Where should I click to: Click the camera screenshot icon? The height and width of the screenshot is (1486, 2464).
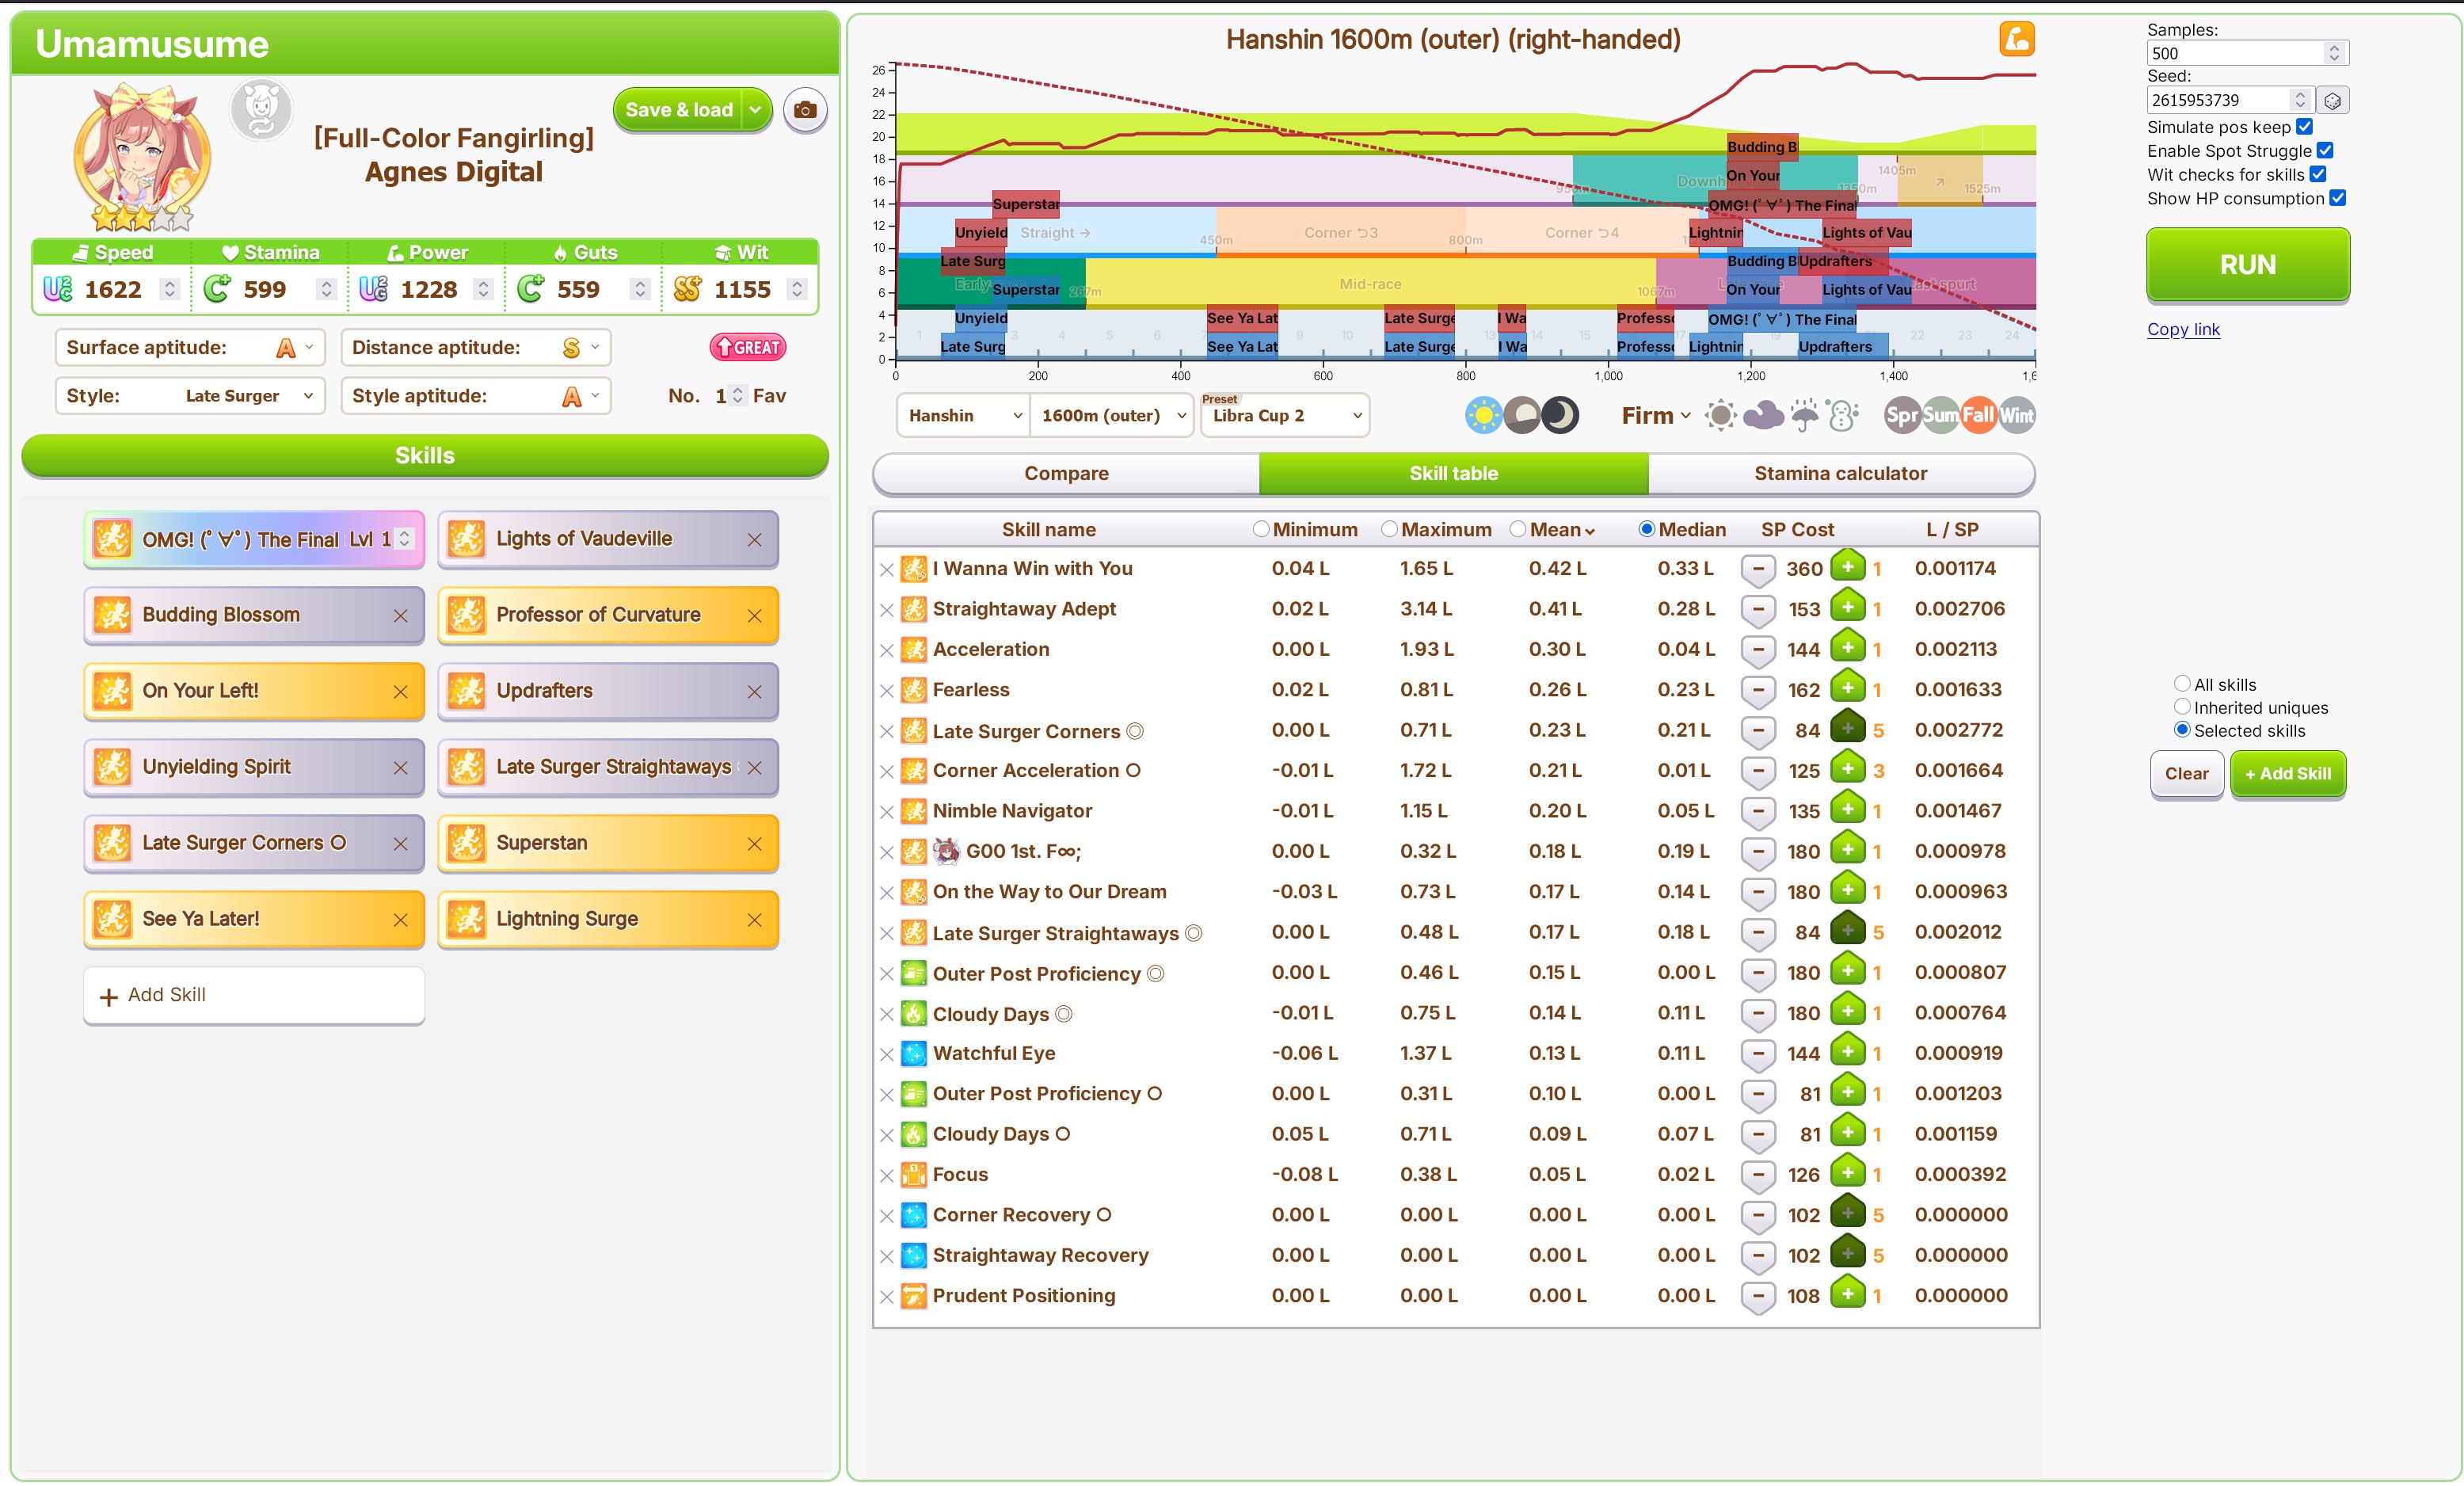click(x=805, y=110)
